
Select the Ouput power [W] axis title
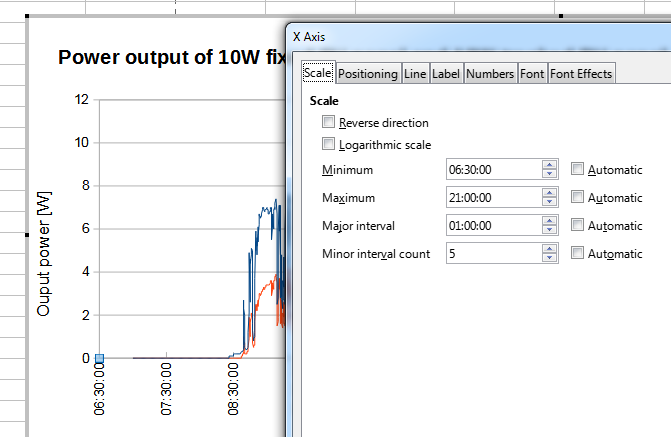pos(44,254)
